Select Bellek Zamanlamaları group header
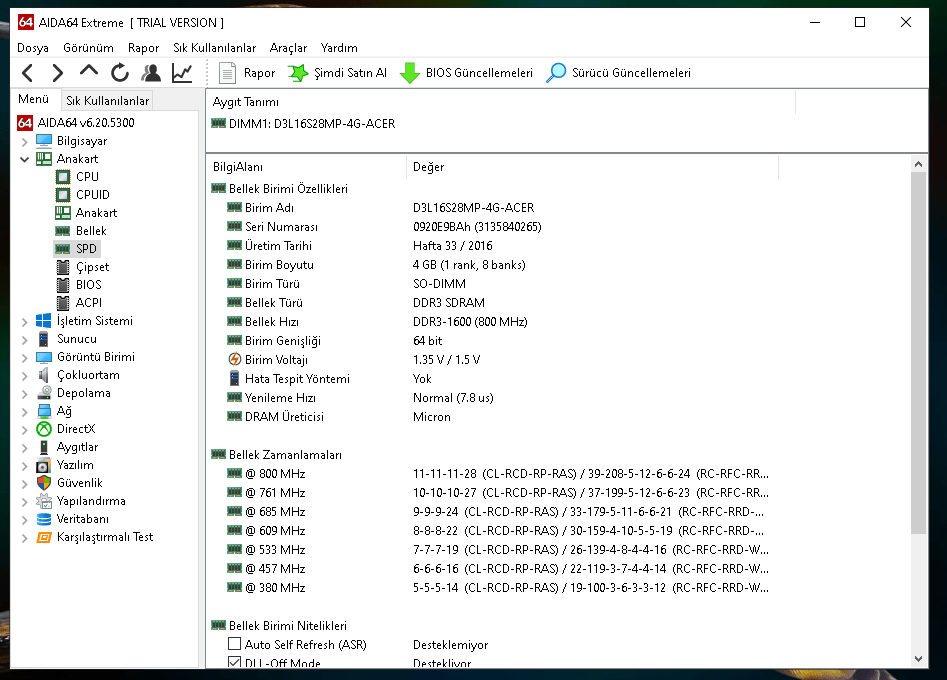The image size is (947, 680). coord(277,455)
